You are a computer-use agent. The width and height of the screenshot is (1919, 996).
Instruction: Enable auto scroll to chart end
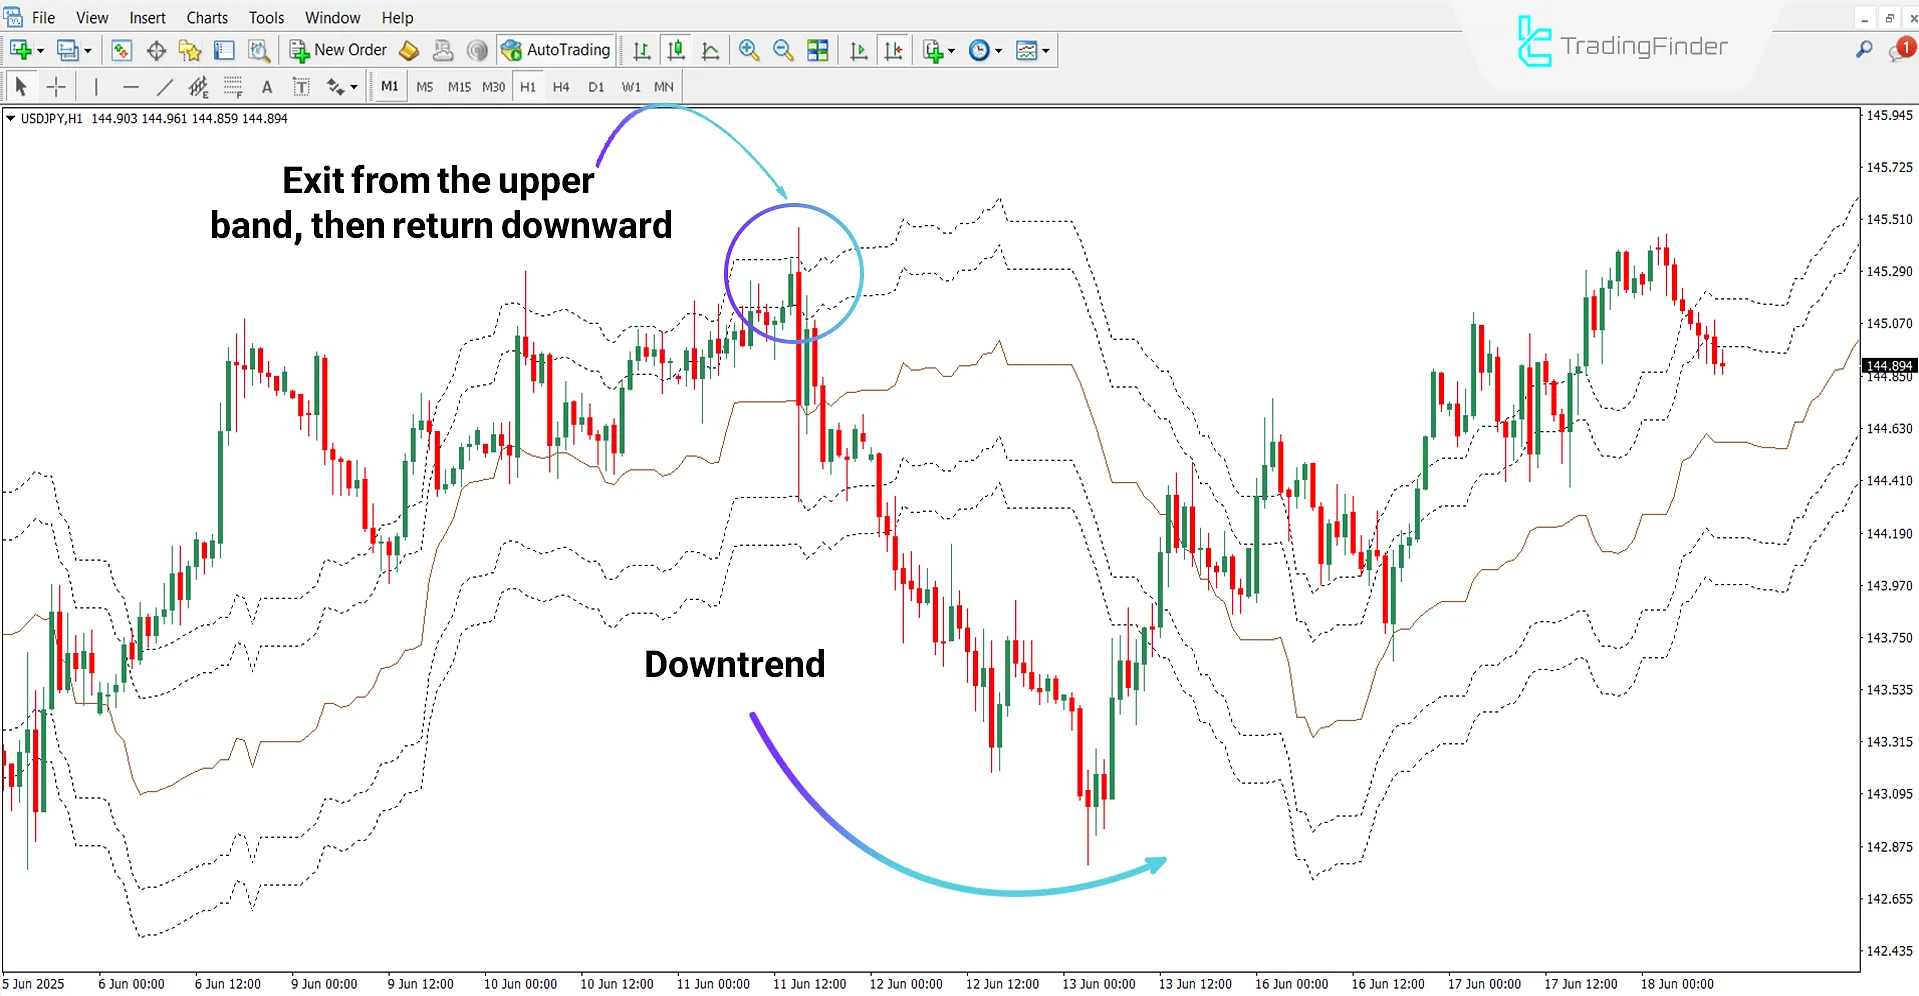point(858,50)
